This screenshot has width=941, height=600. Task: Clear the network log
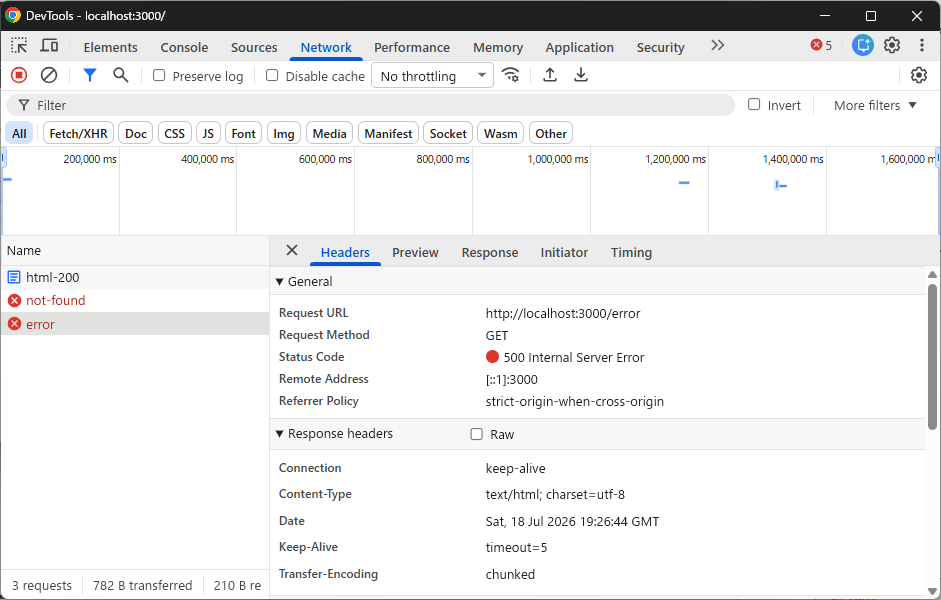(x=49, y=75)
